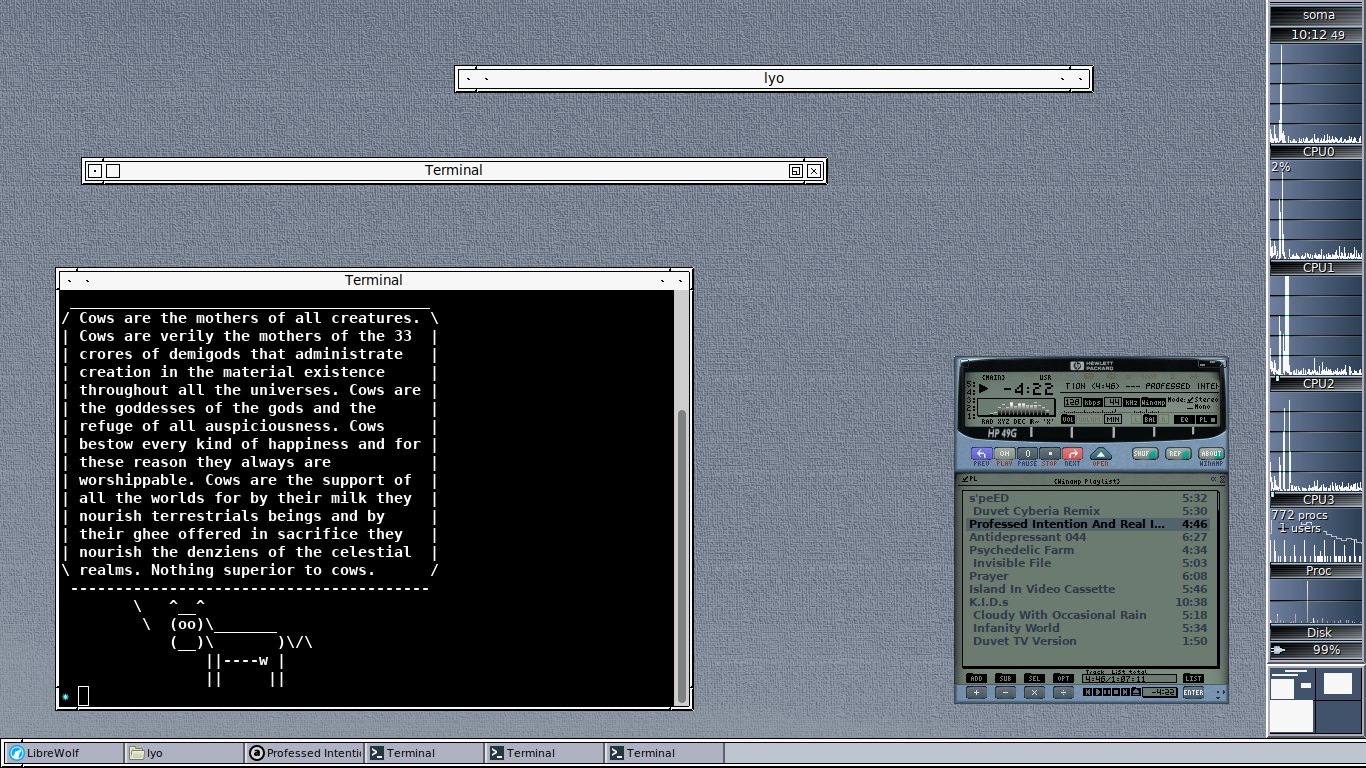Pause playback with the PAUSE button

click(x=1027, y=454)
